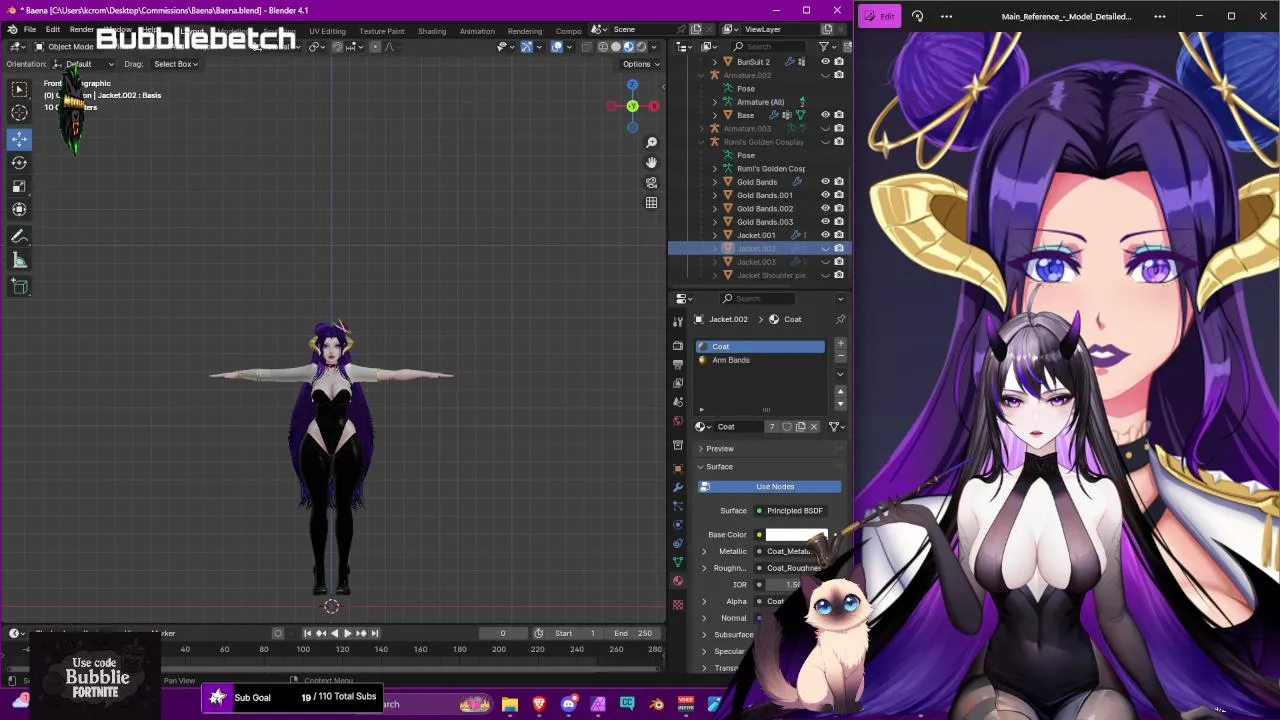Open the viewport Options dropdown

coord(641,64)
